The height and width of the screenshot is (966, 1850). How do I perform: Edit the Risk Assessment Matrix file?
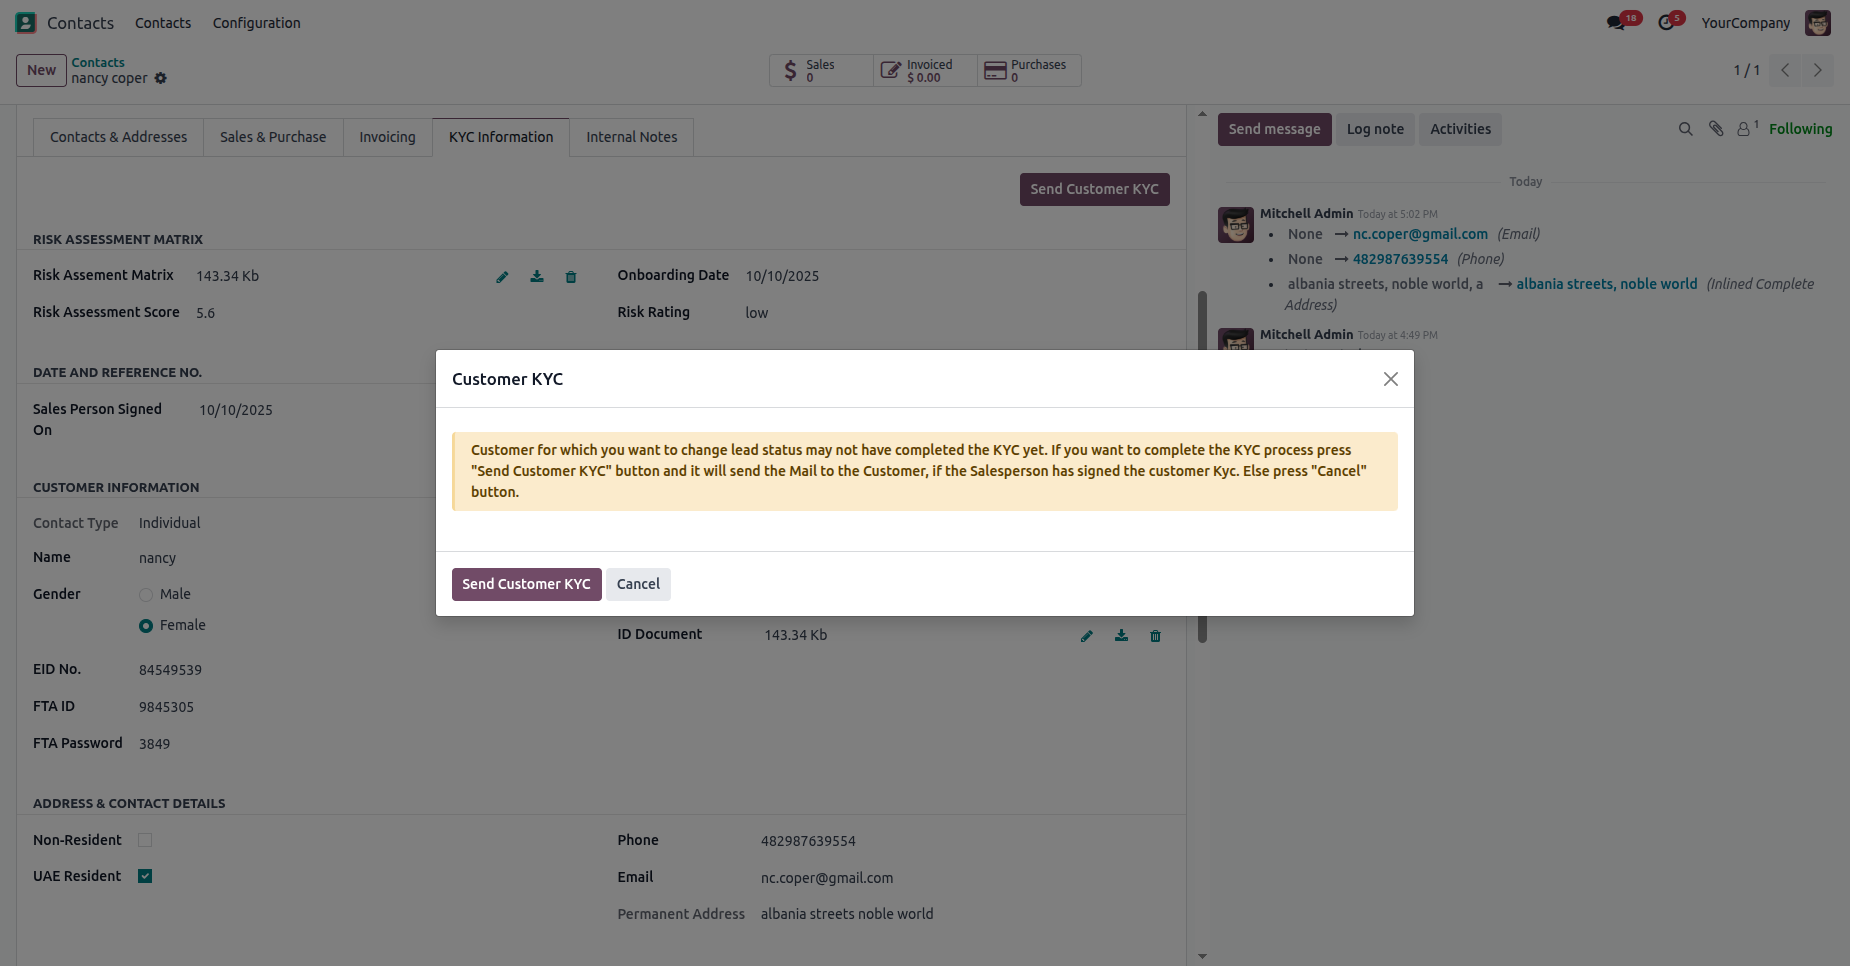point(502,277)
